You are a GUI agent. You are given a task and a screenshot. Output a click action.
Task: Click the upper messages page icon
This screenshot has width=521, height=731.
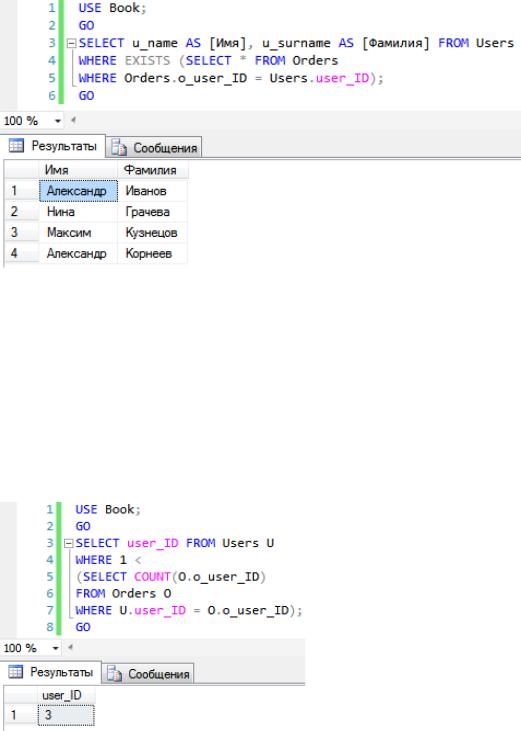119,148
